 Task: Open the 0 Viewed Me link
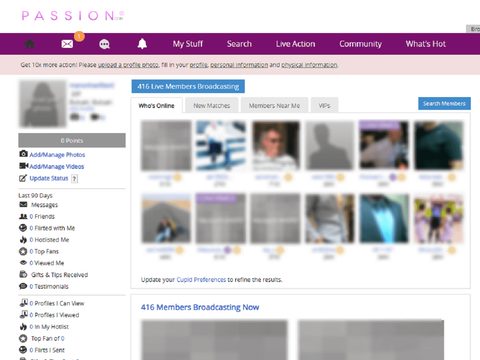(x=47, y=263)
